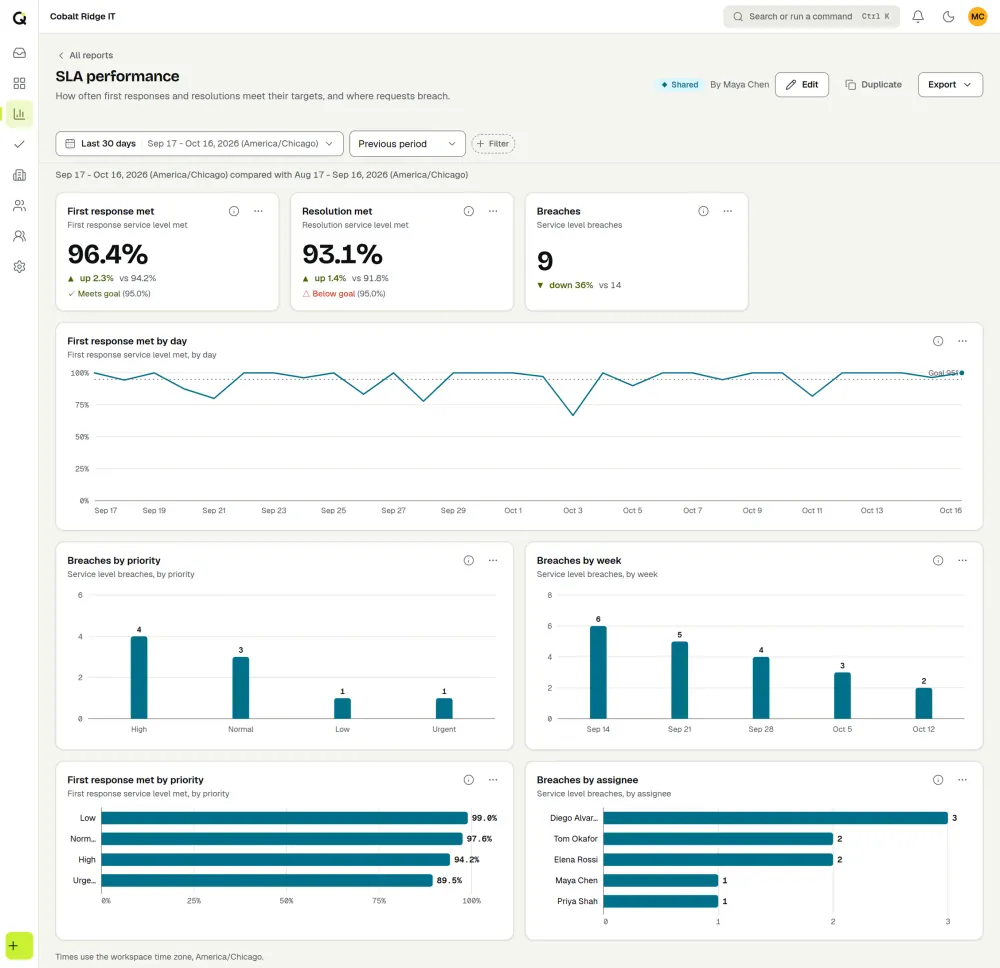The width and height of the screenshot is (1000, 968).
Task: Click the 'Below goal' warning text
Action: (333, 294)
